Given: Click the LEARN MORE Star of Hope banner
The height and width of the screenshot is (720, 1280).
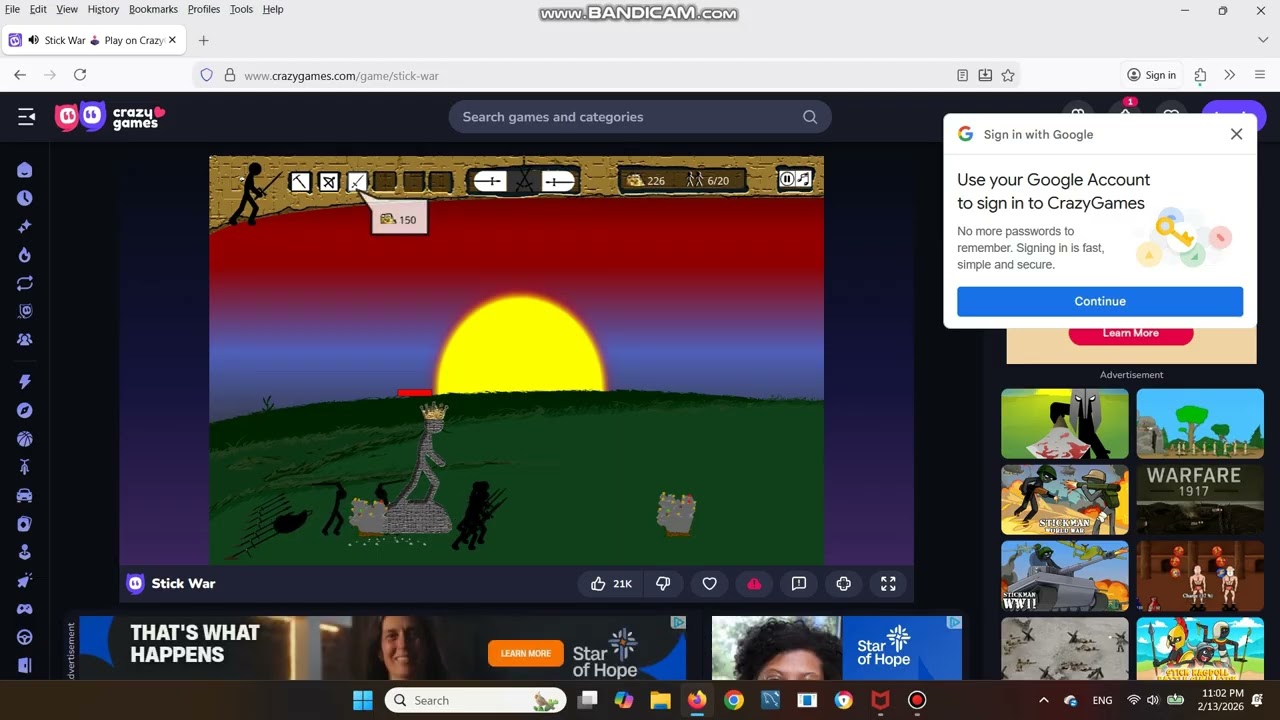Looking at the screenshot, I should click(525, 653).
